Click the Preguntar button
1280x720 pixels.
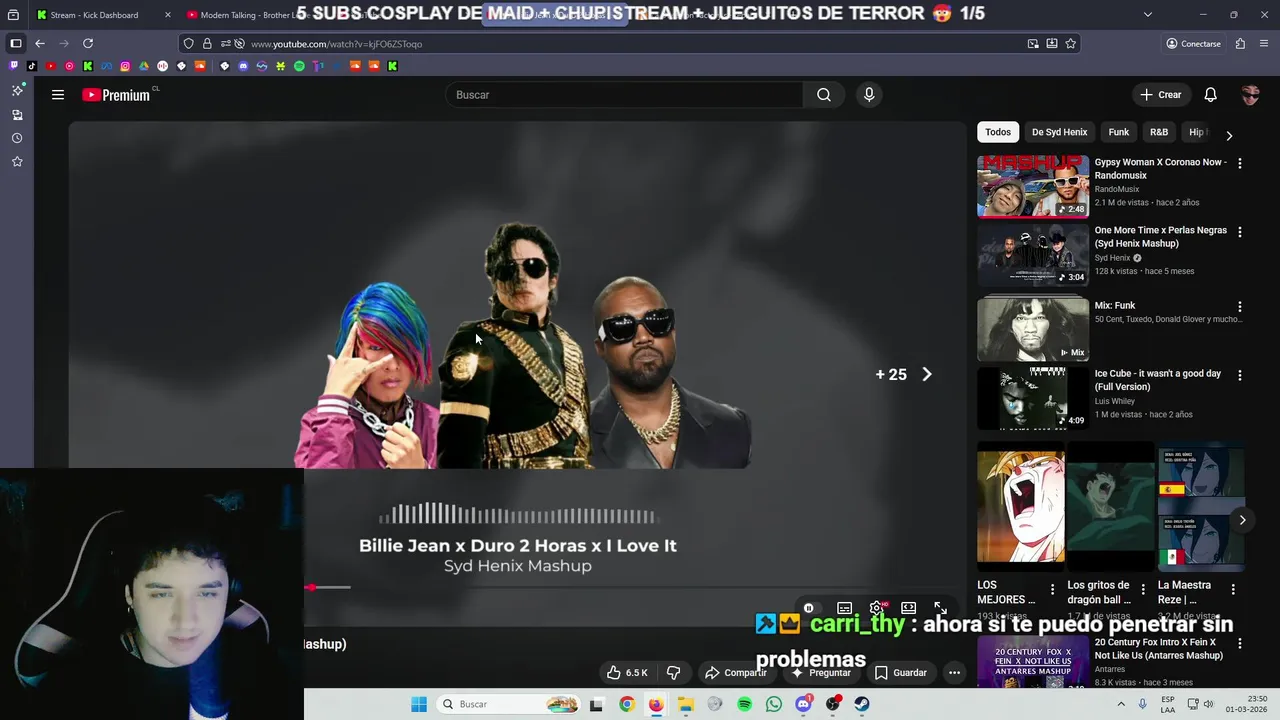(820, 673)
